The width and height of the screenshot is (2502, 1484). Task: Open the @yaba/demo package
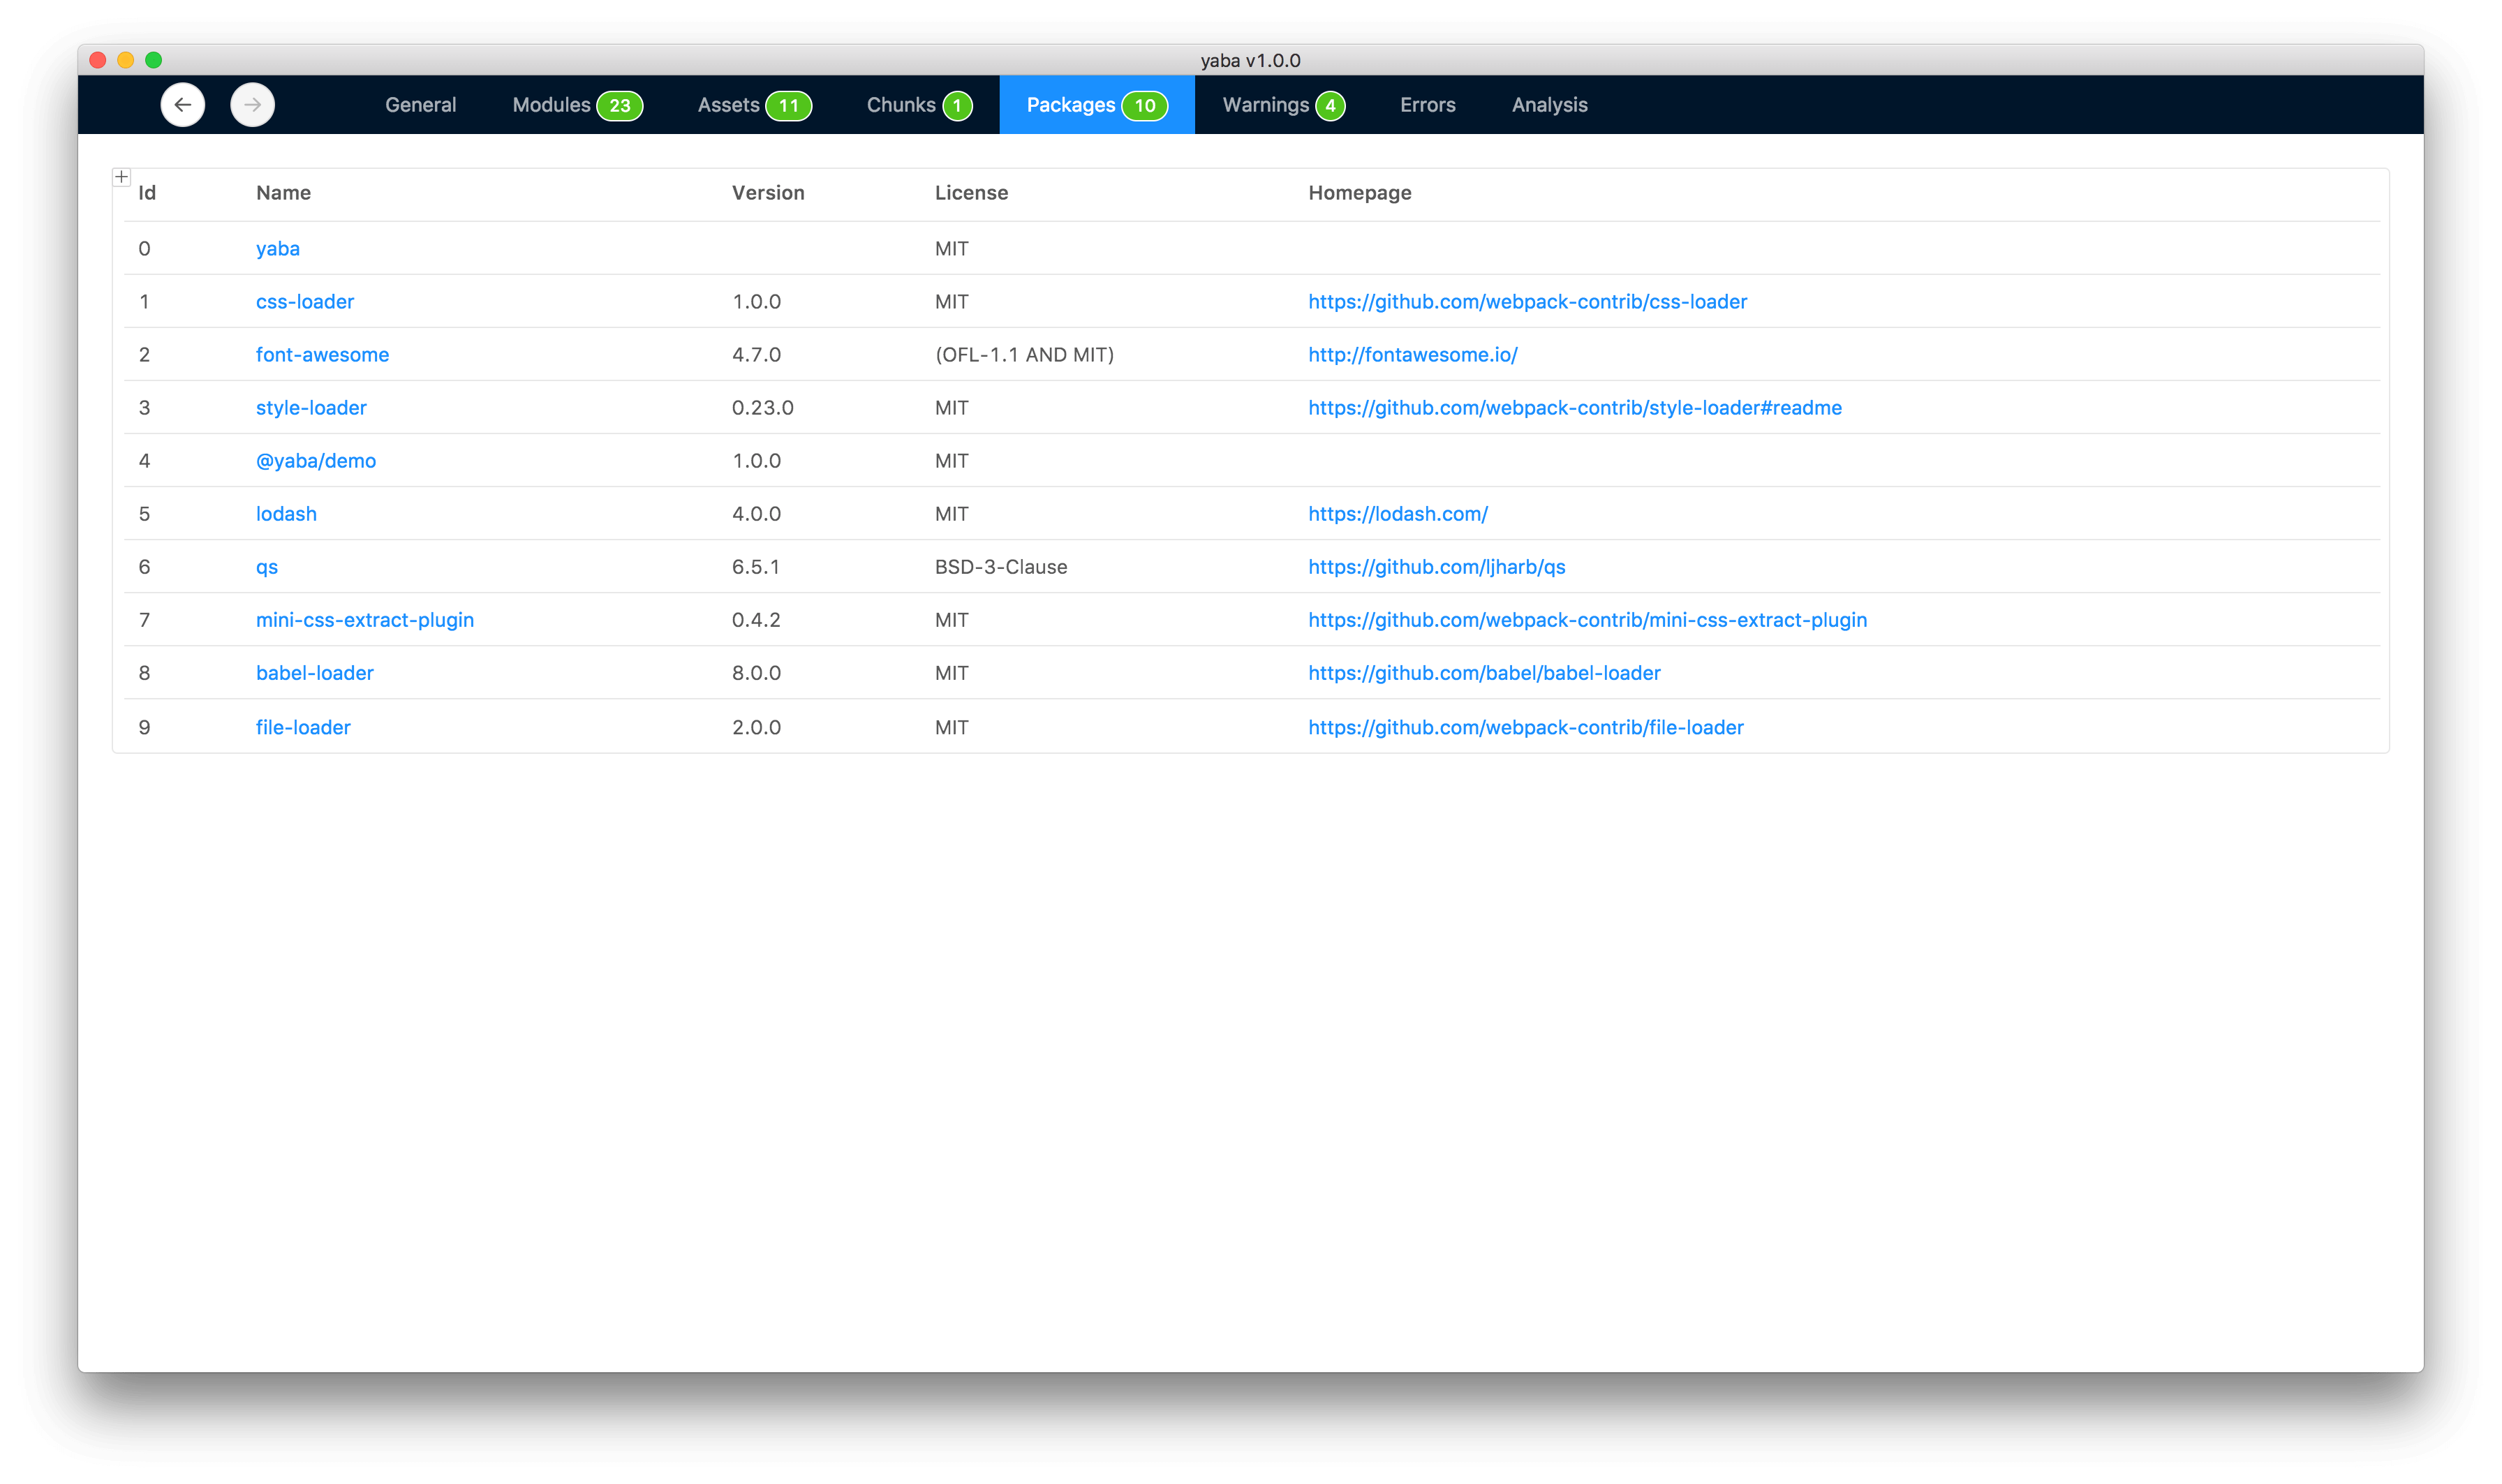tap(316, 460)
